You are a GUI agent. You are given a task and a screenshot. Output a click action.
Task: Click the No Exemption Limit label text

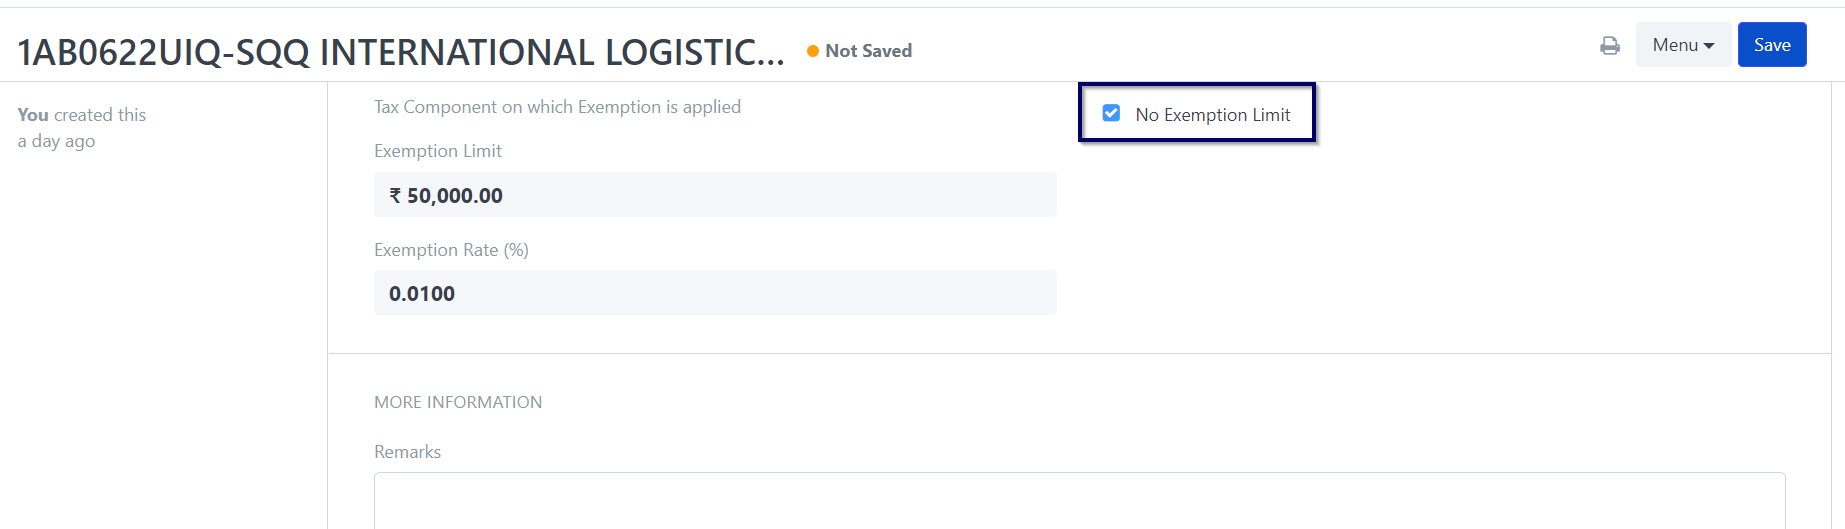pos(1213,115)
